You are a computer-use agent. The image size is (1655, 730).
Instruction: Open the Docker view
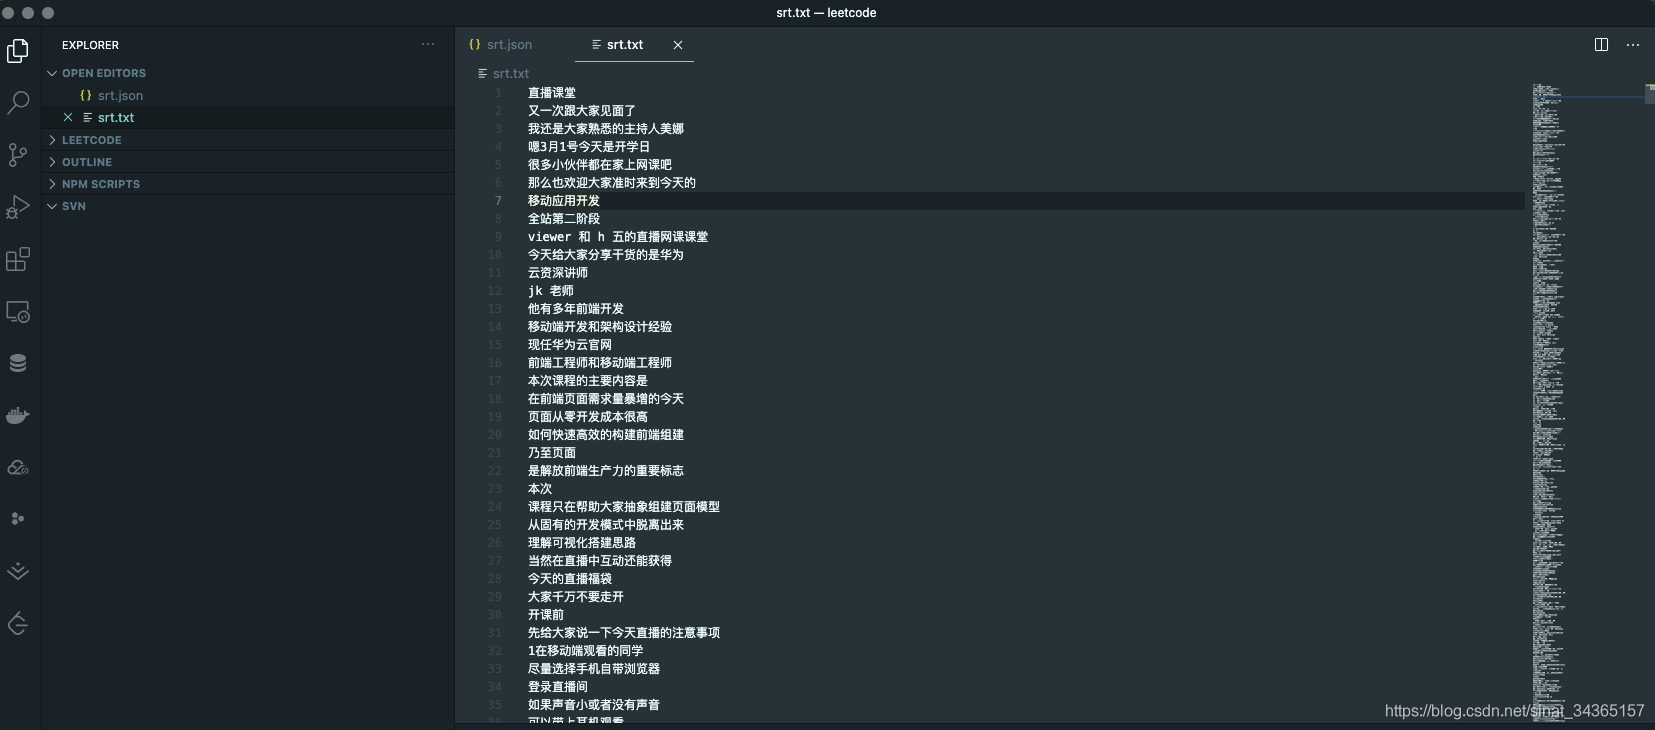coord(18,415)
